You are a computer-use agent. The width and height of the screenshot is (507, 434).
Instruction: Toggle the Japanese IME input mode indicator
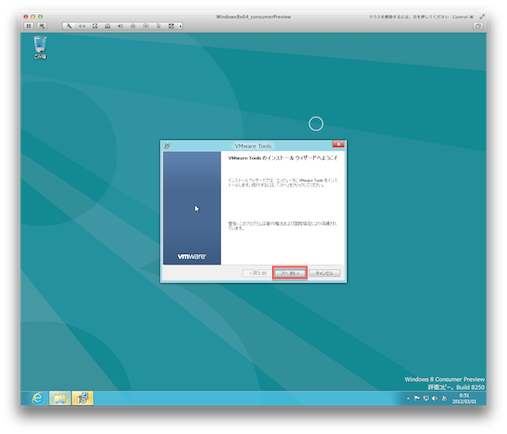pyautogui.click(x=444, y=398)
